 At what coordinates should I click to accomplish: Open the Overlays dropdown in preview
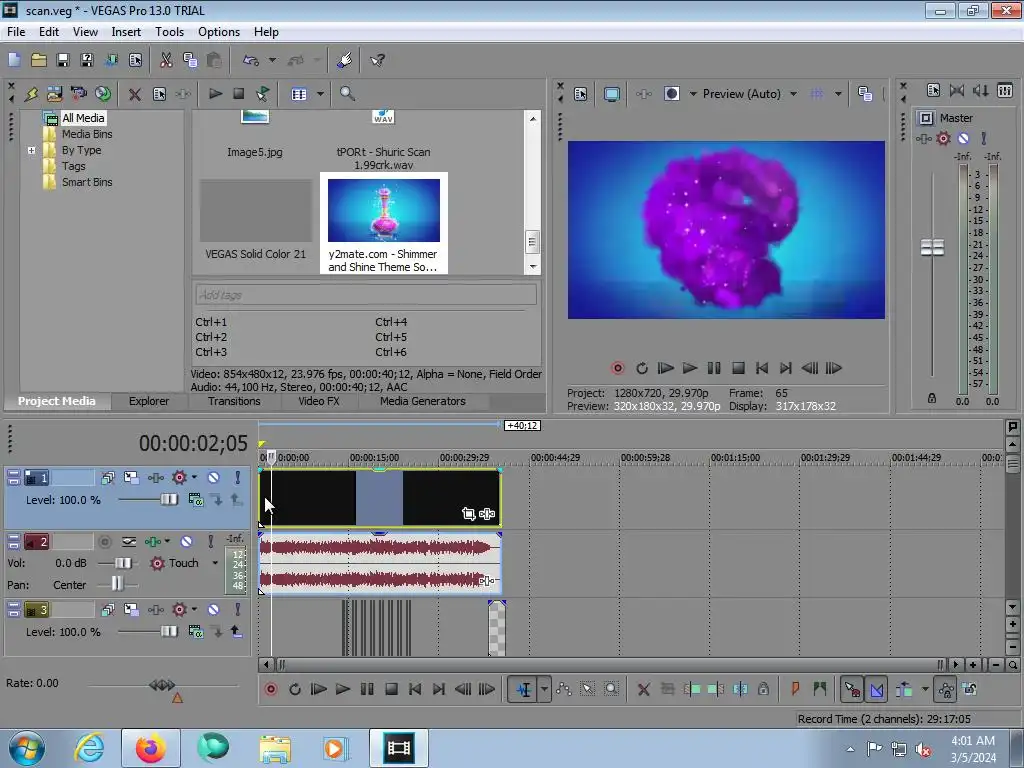[x=838, y=94]
